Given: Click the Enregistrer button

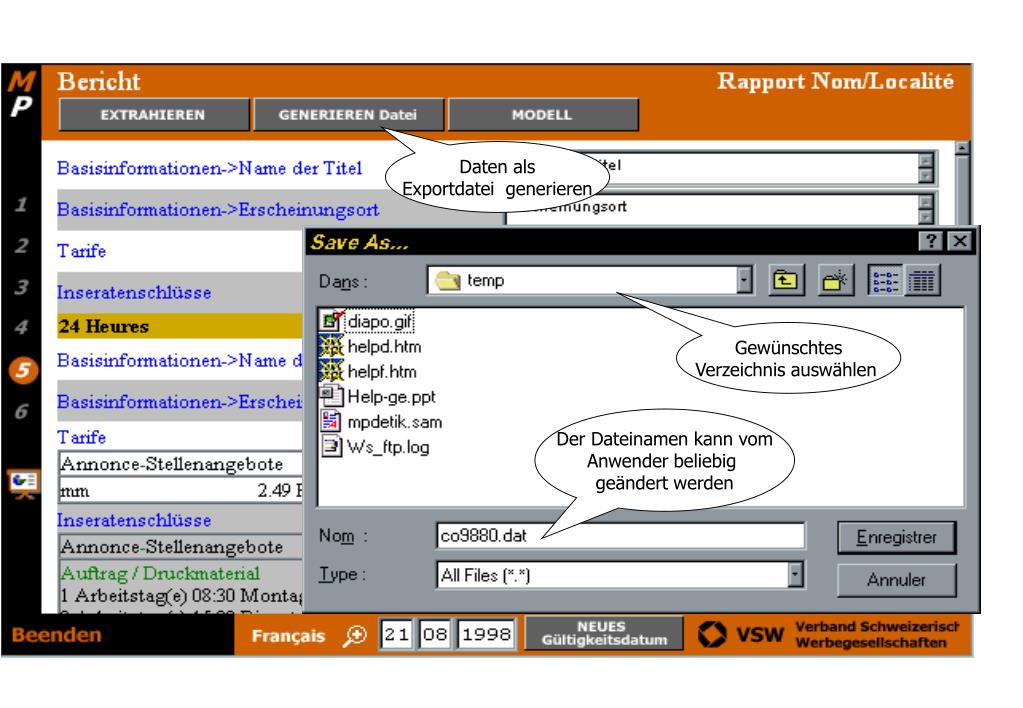Looking at the screenshot, I should [896, 538].
